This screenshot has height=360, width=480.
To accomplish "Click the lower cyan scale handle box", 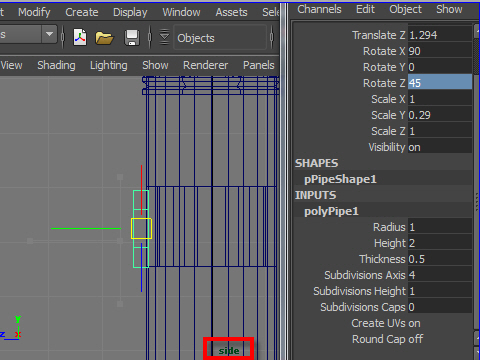I will (x=141, y=257).
